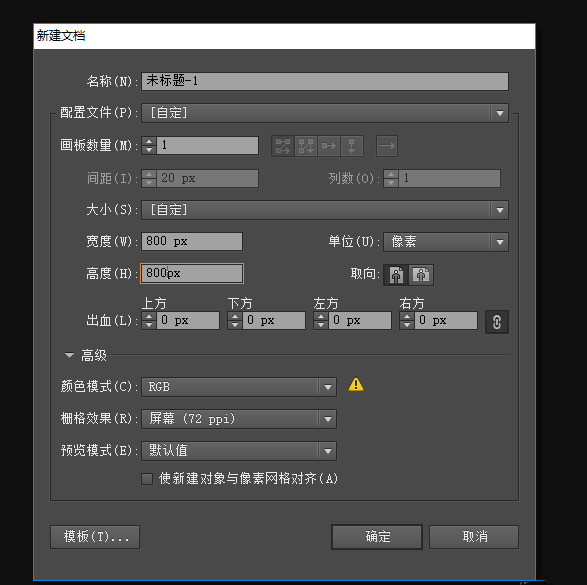Click the left-to-right layout direction arrow icon
Viewport: 587px width, 585px height.
pyautogui.click(x=387, y=146)
